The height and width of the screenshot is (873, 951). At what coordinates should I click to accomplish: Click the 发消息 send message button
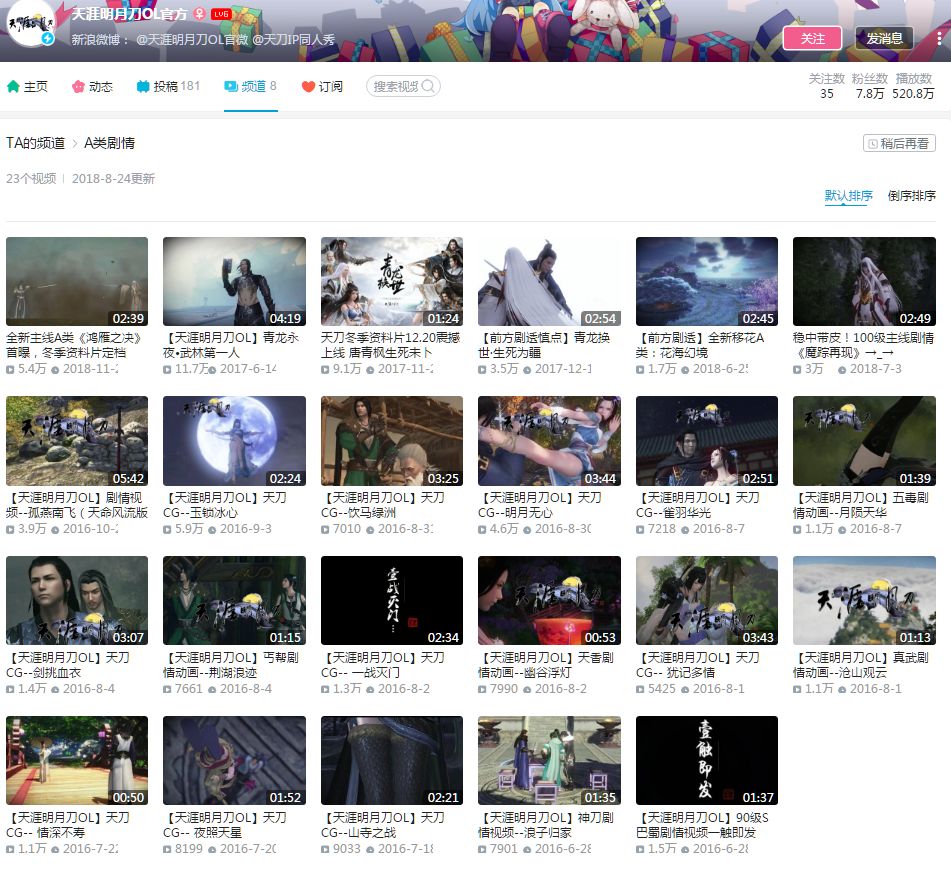point(884,38)
